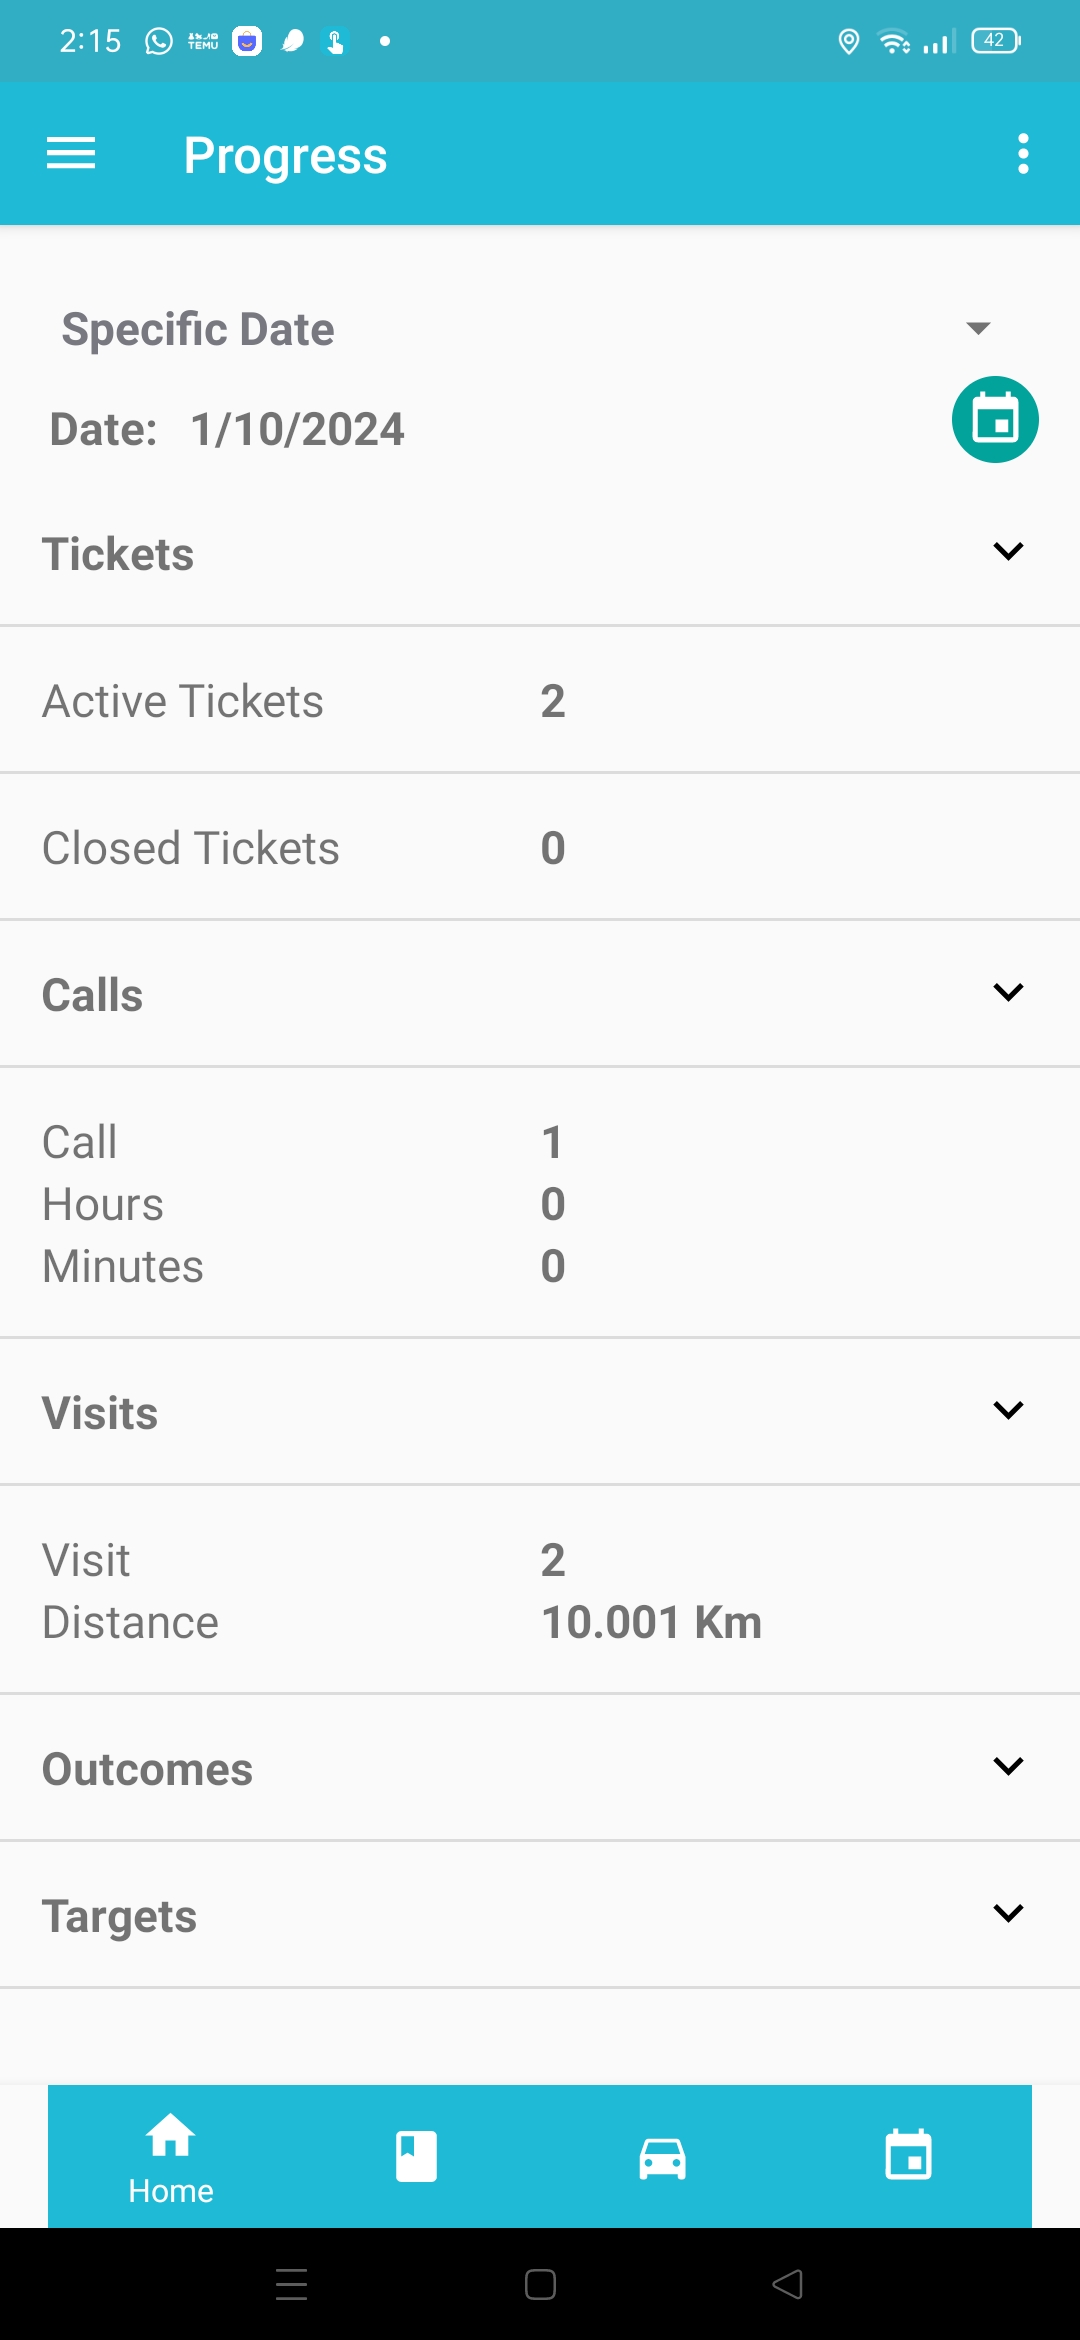Open the Specific Date dropdown
Screen dimensions: 1080x2340
[x=978, y=328]
